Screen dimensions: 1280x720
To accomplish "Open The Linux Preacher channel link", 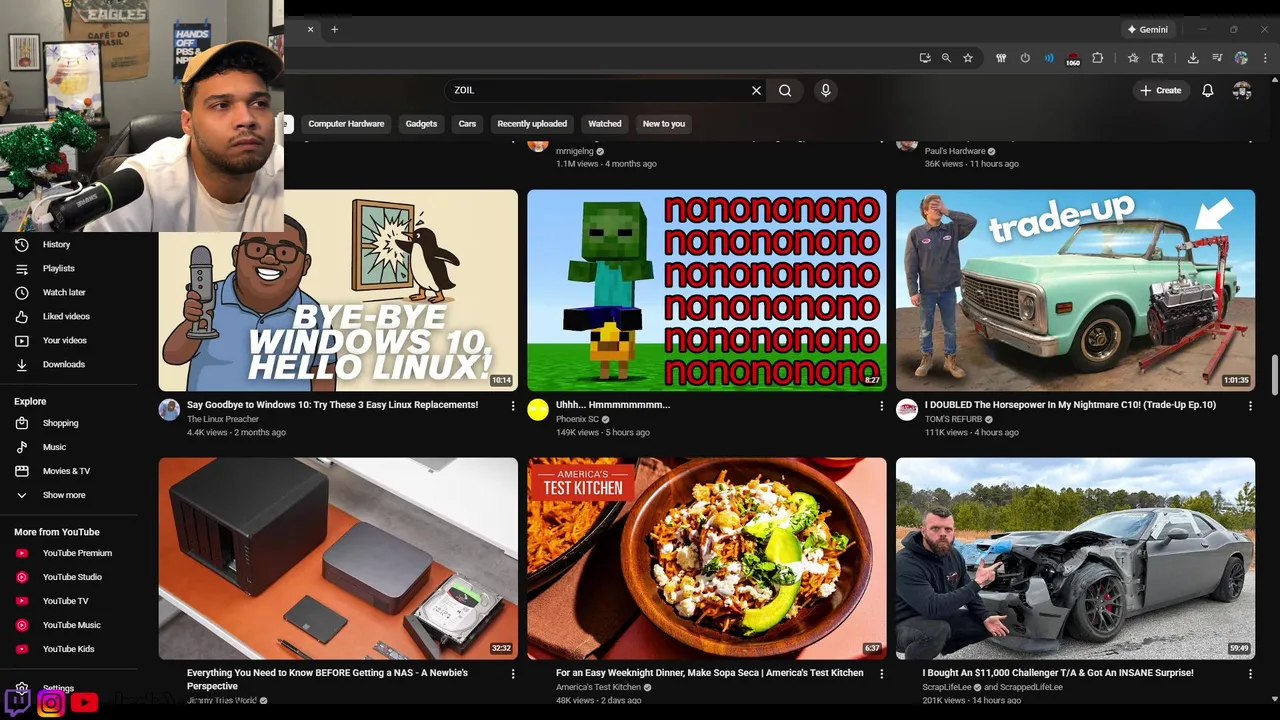I will click(x=223, y=419).
